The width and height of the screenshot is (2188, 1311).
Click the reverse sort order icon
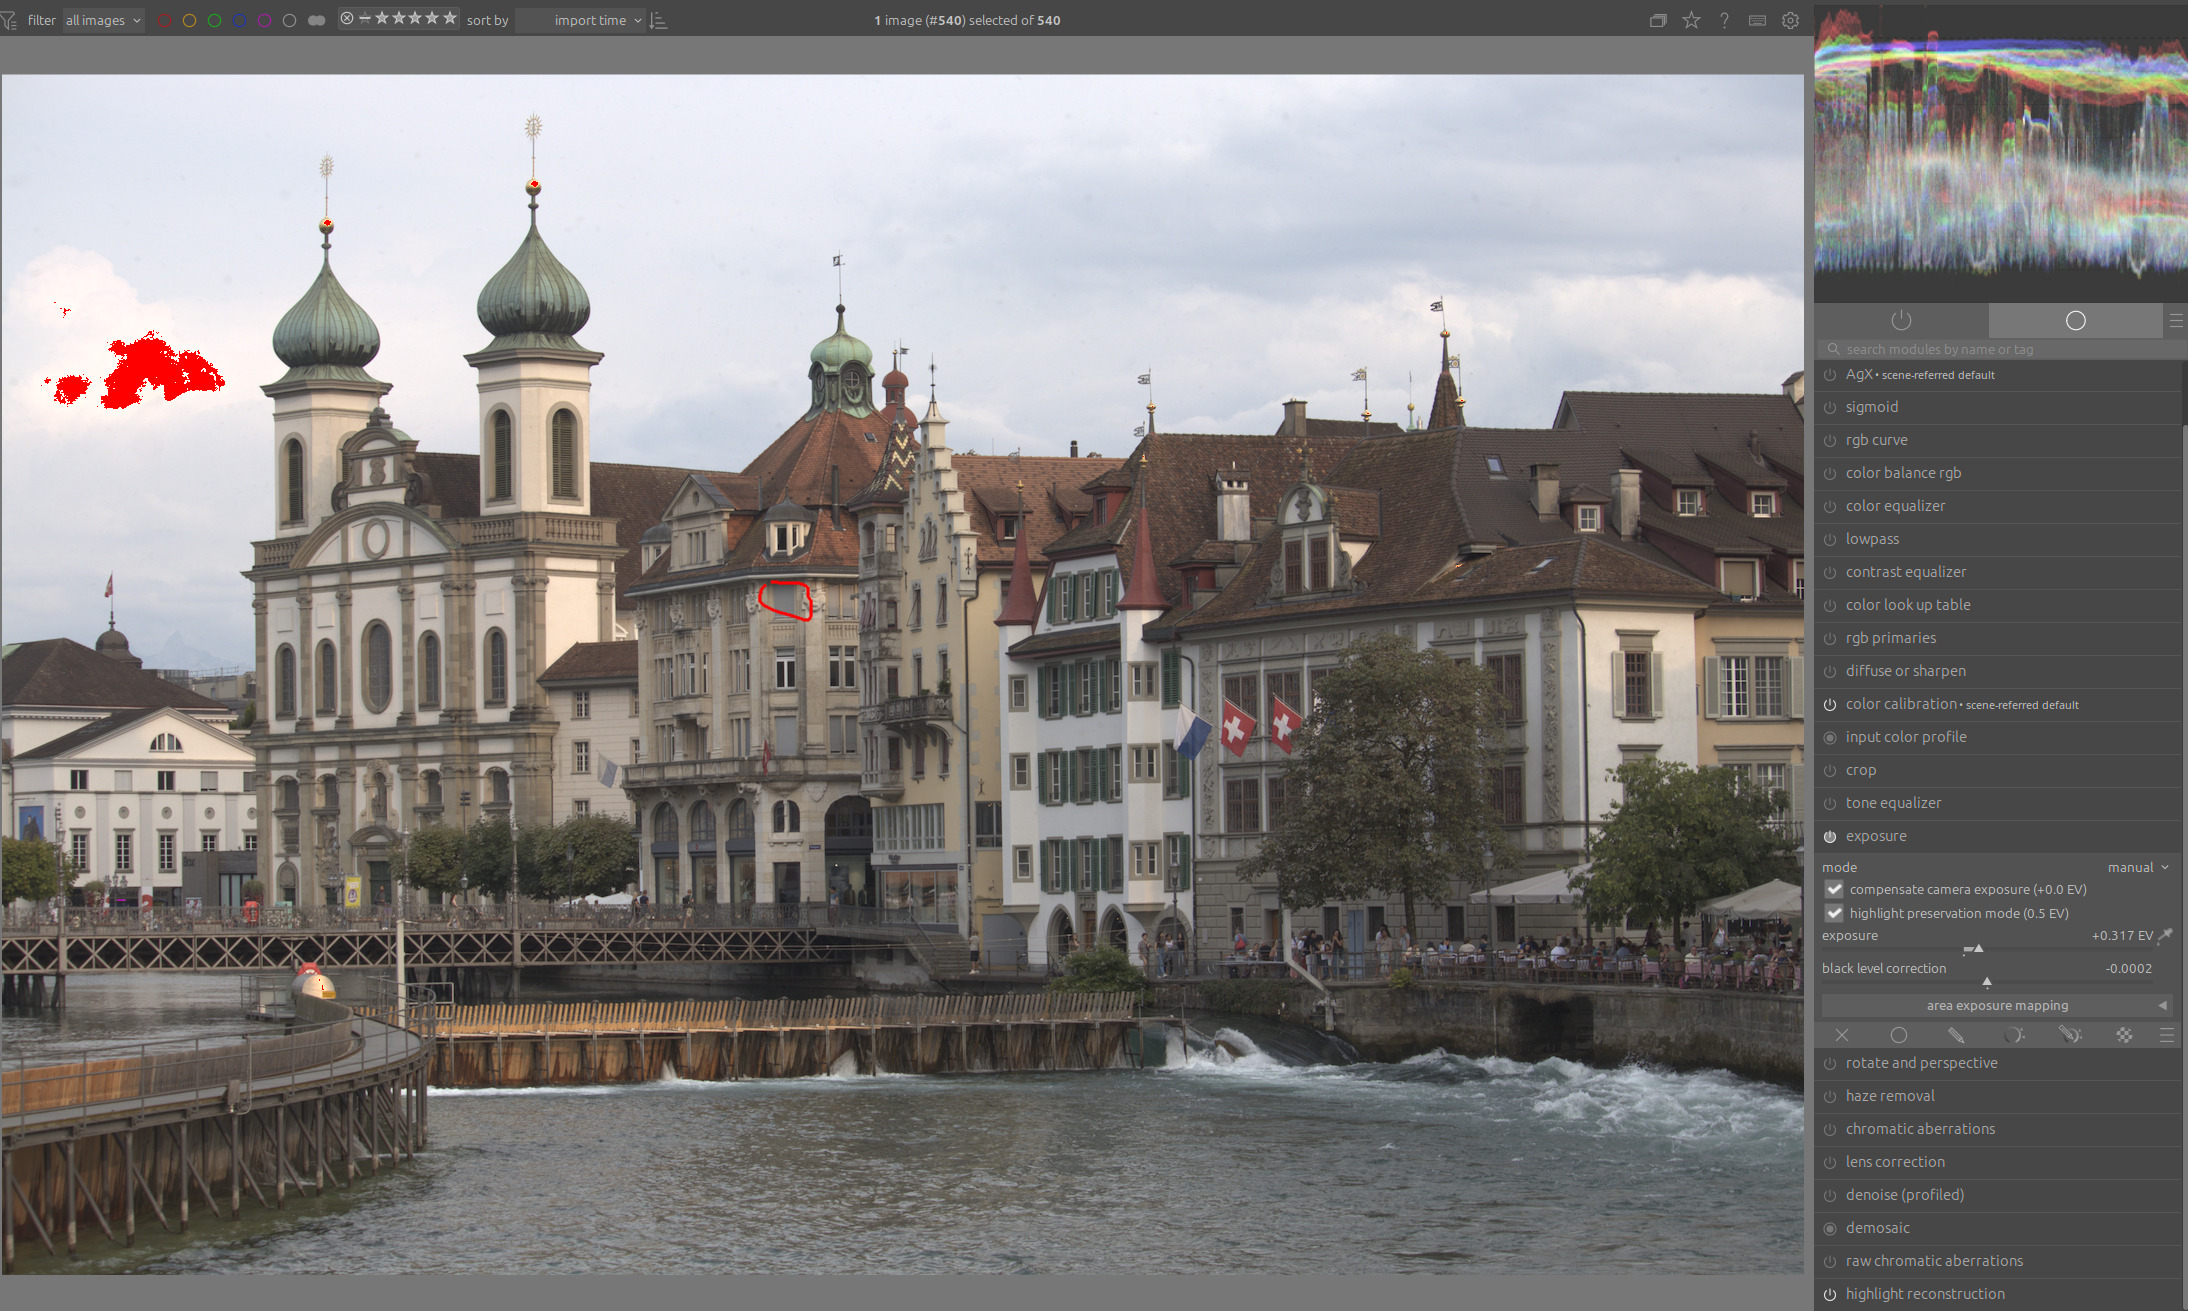click(658, 20)
